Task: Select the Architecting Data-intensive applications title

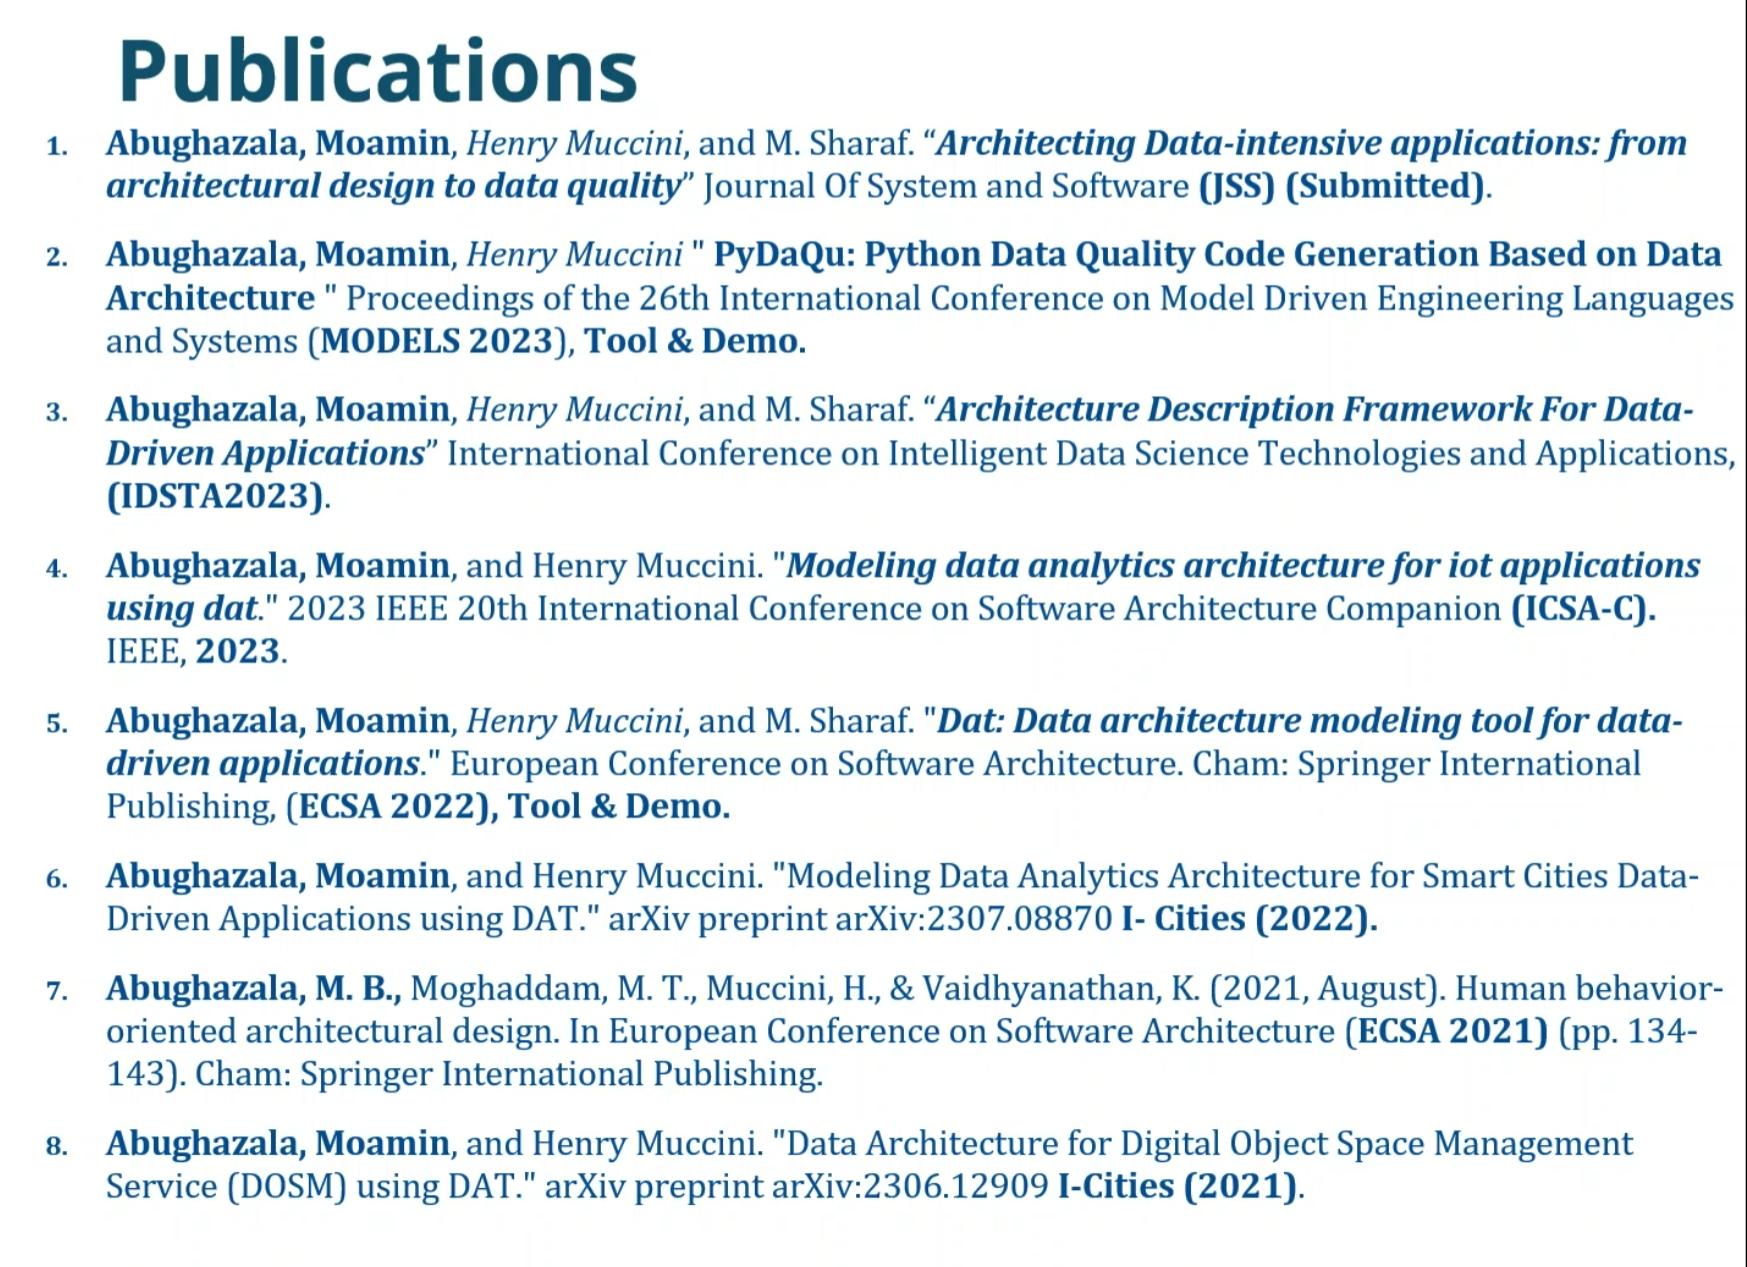Action: pyautogui.click(x=896, y=165)
